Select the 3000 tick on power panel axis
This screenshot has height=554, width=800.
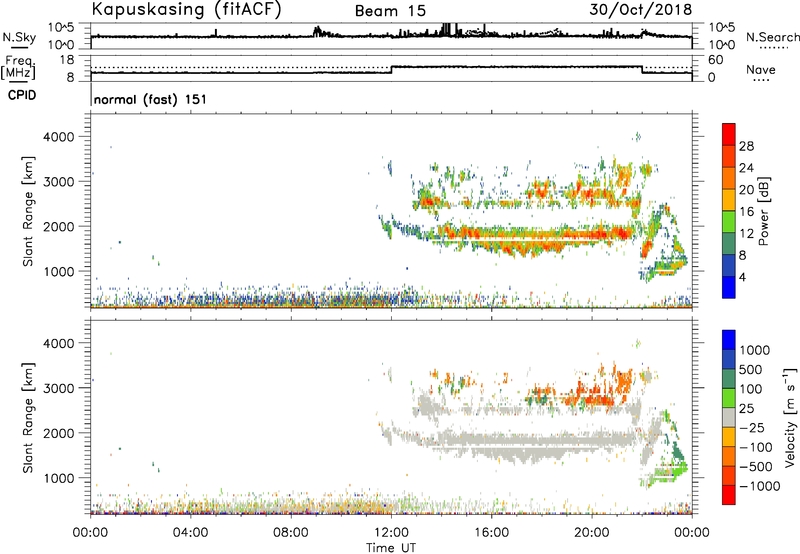[x=59, y=182]
